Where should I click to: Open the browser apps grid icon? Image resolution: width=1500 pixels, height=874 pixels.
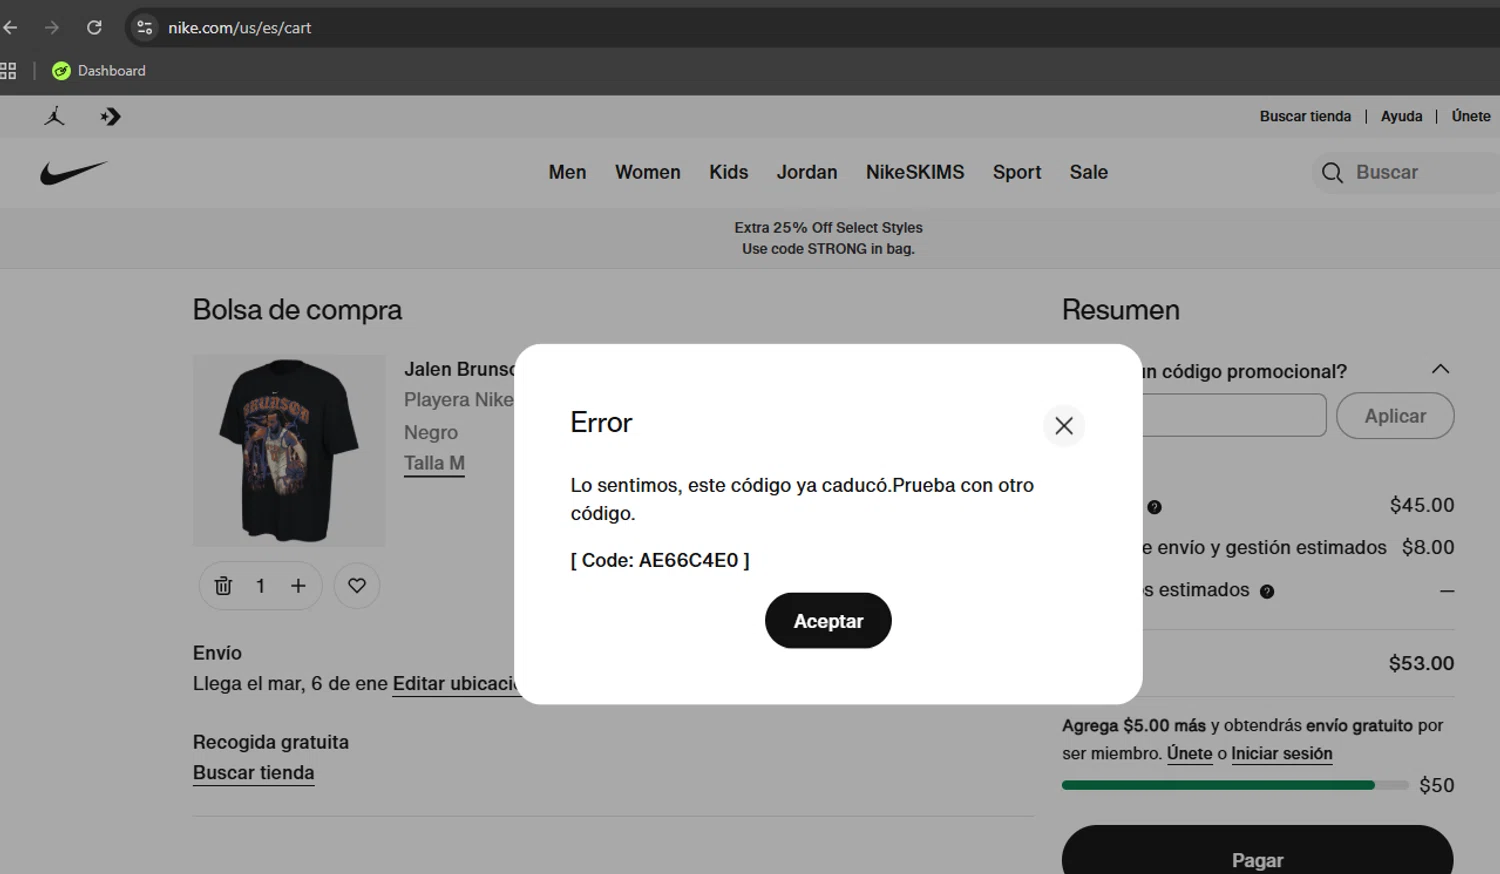tap(8, 71)
